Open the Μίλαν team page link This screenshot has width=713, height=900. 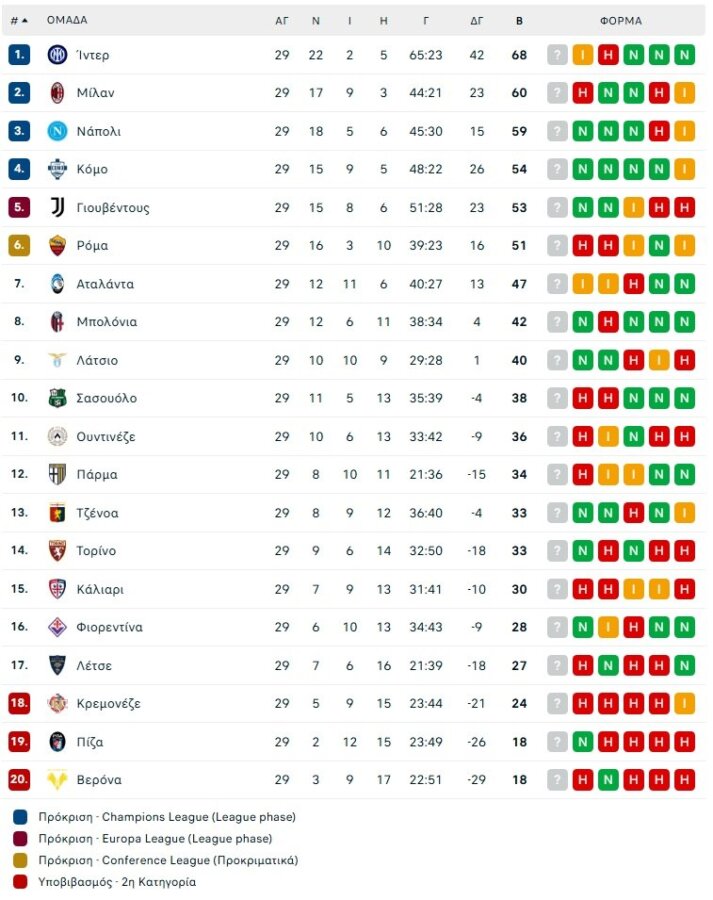[x=95, y=93]
